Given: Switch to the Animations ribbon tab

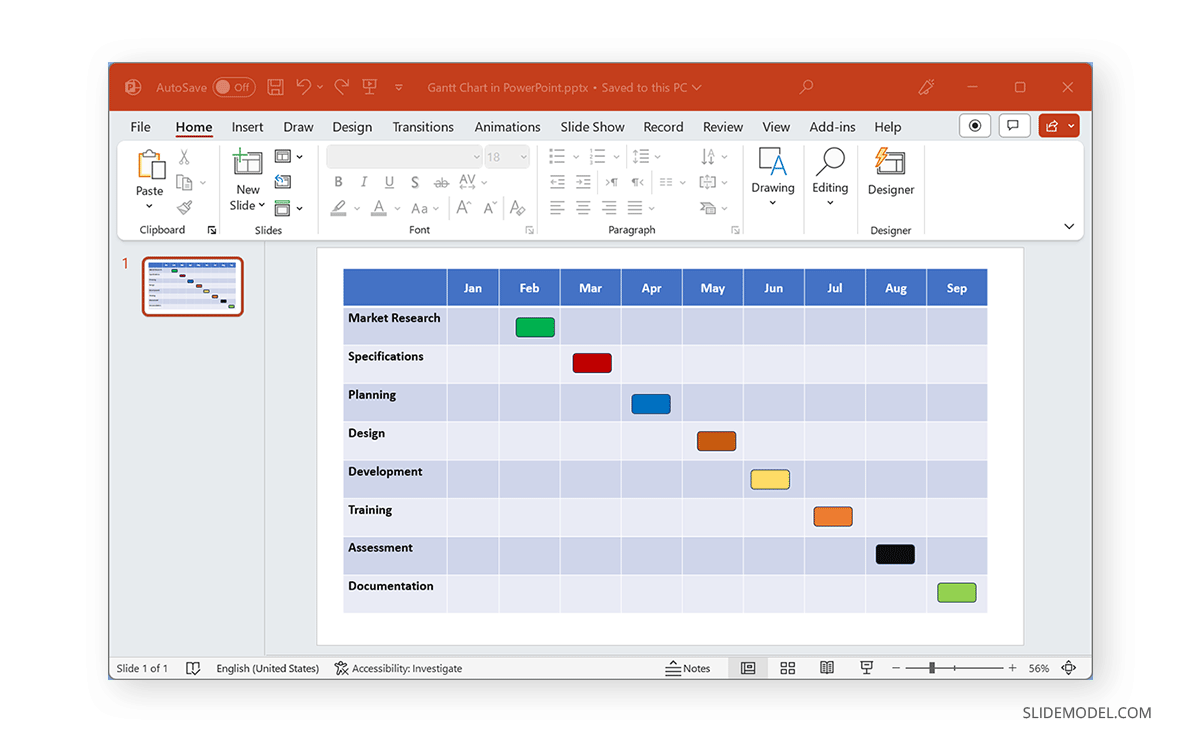Looking at the screenshot, I should (507, 127).
